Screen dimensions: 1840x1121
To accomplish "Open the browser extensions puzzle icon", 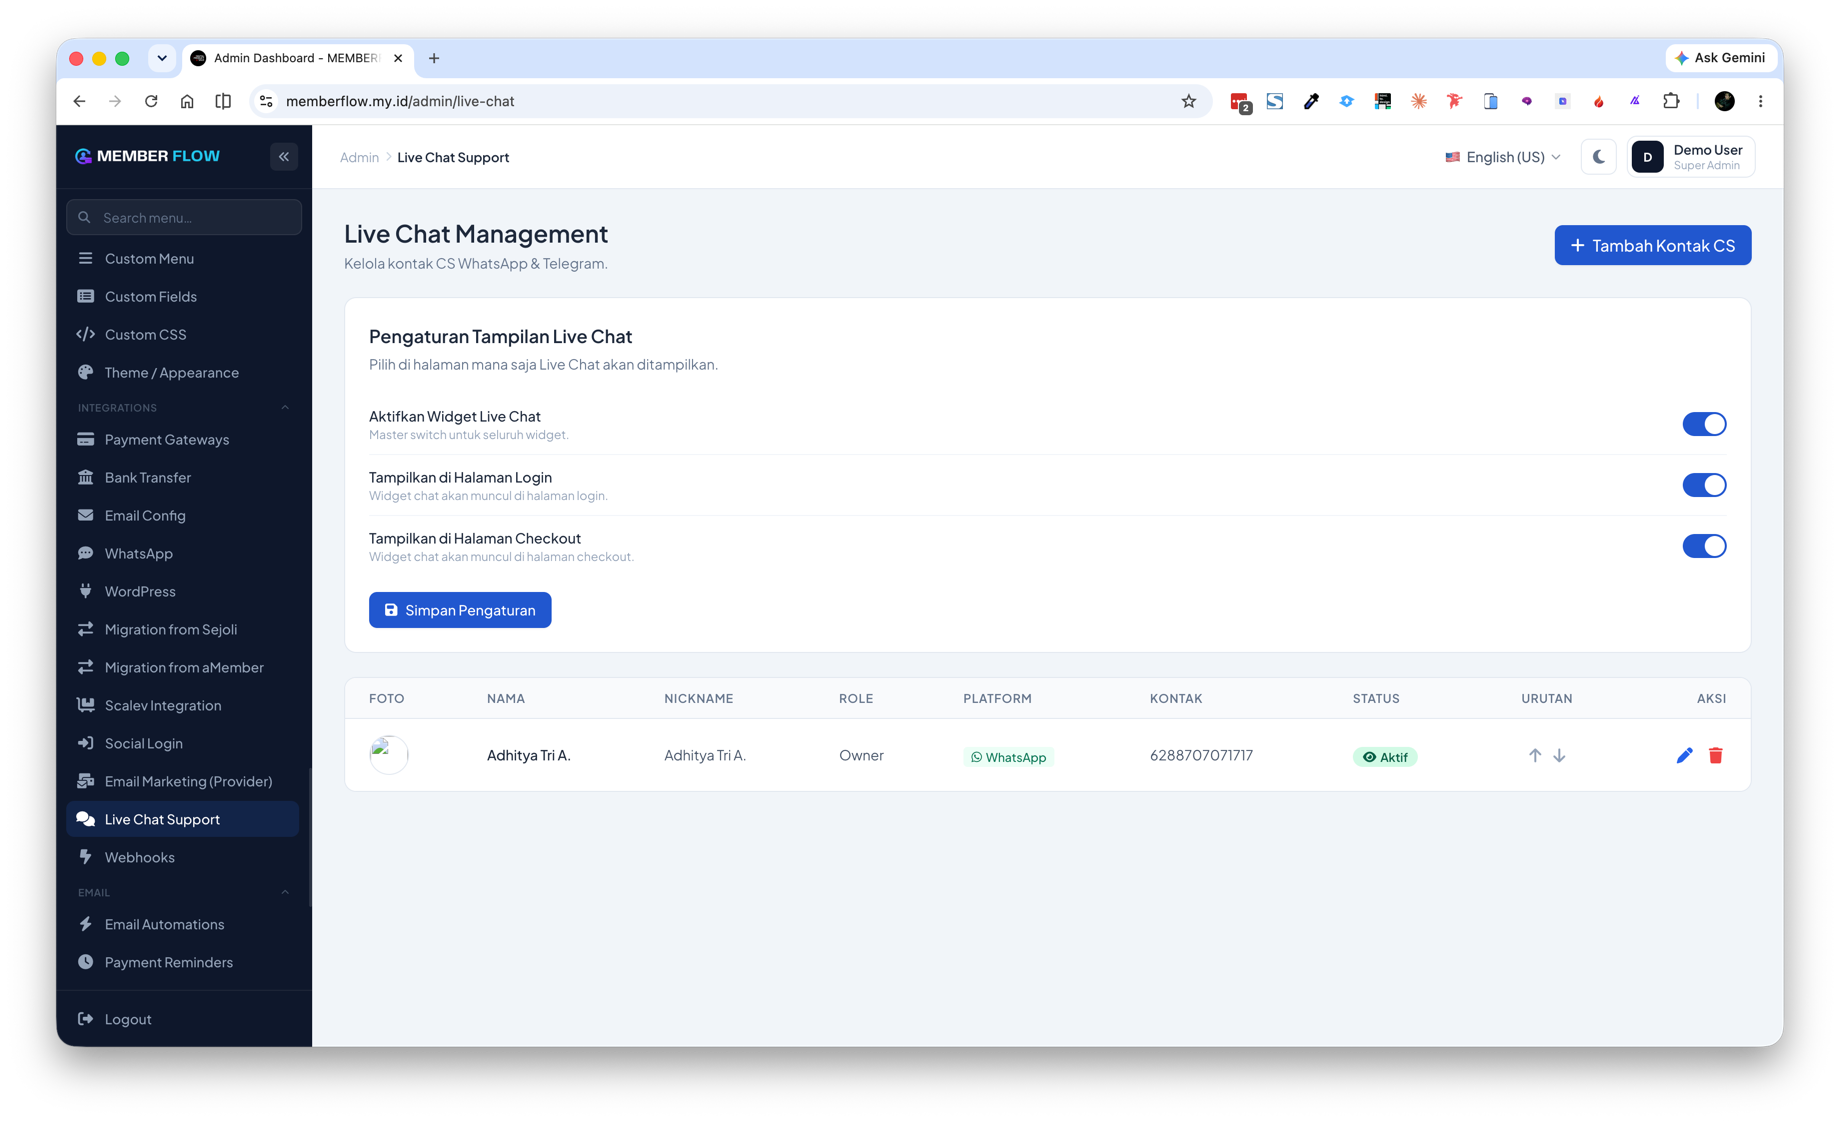I will tap(1671, 101).
